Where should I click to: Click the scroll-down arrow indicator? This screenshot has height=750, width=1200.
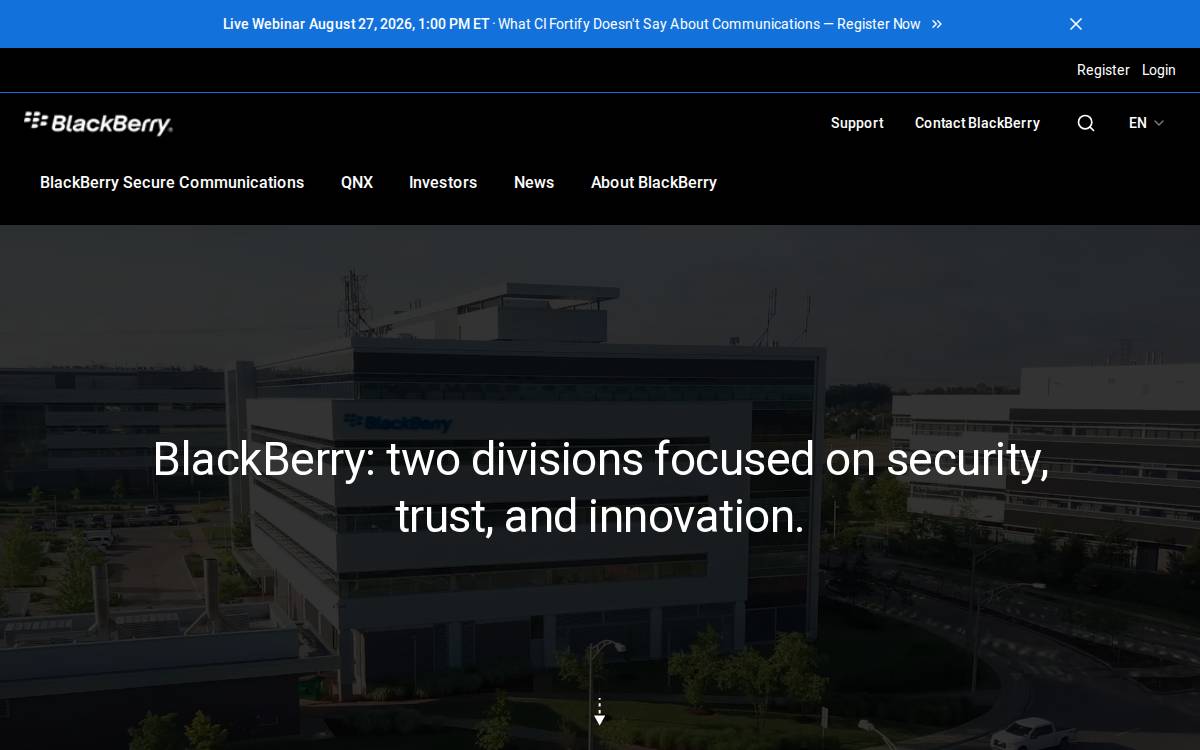[x=599, y=712]
